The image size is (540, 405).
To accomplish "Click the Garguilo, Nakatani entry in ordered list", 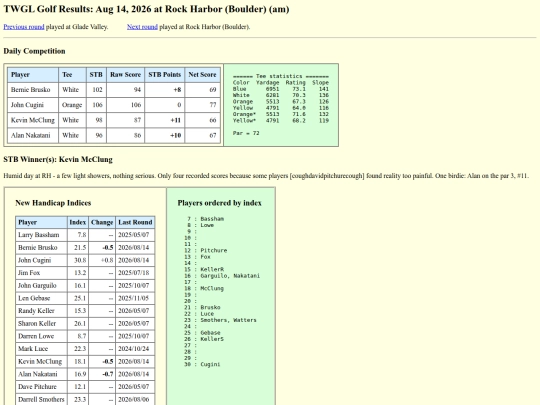I will (230, 276).
